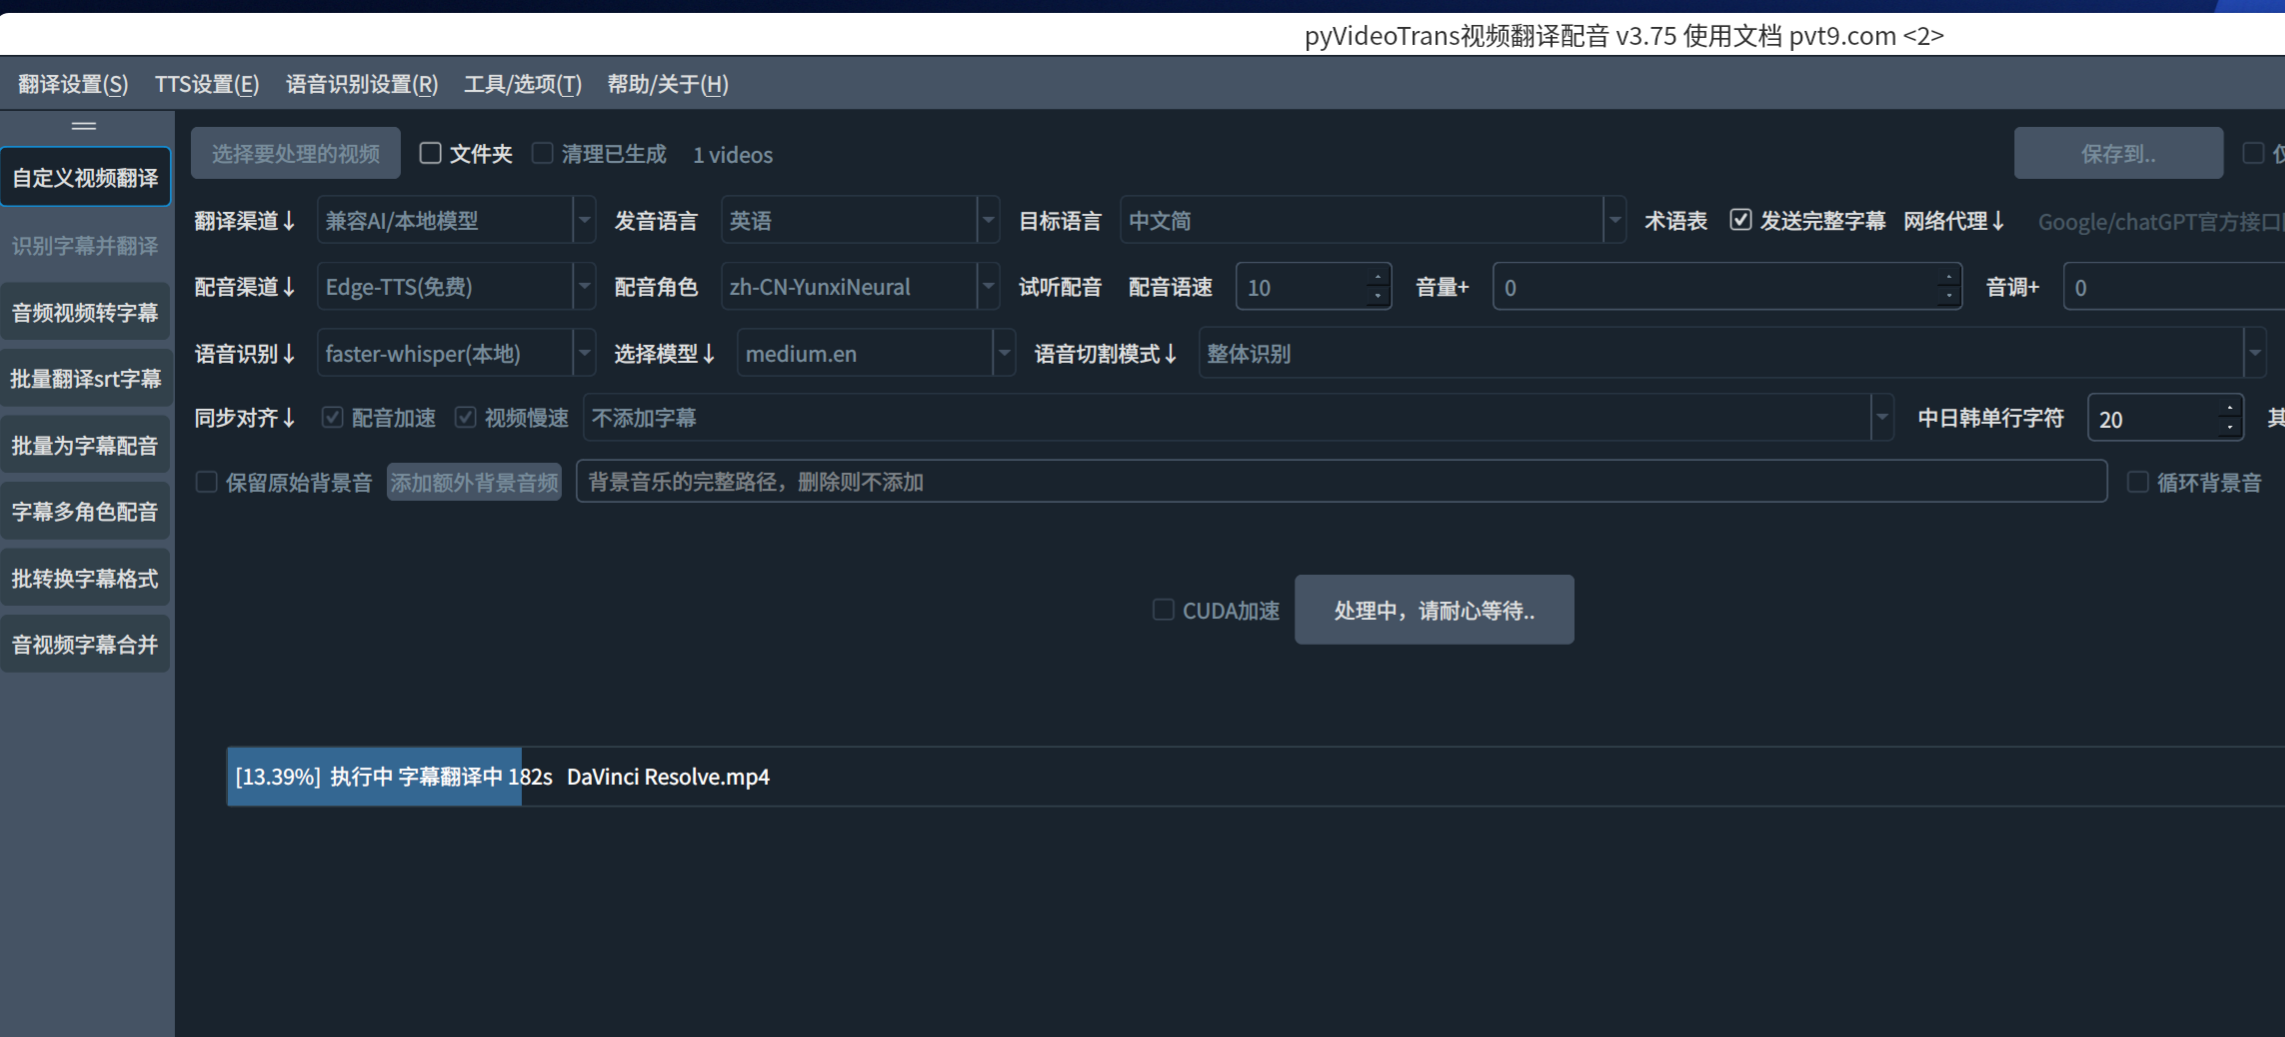This screenshot has width=2285, height=1037.
Task: Click the 中日韩单行字符 spin box with 20
Action: click(x=2166, y=419)
